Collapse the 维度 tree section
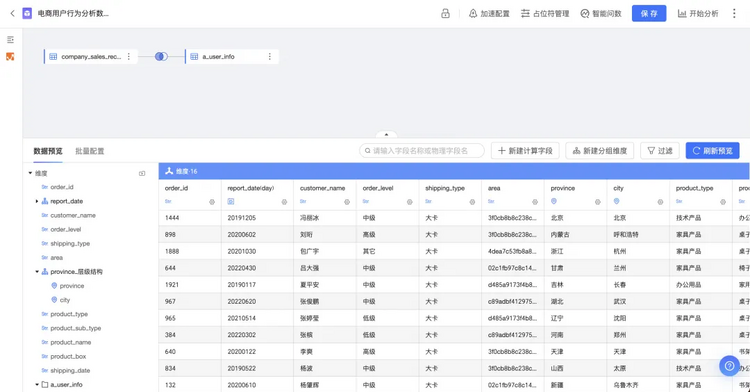The width and height of the screenshot is (750, 392). (31, 173)
